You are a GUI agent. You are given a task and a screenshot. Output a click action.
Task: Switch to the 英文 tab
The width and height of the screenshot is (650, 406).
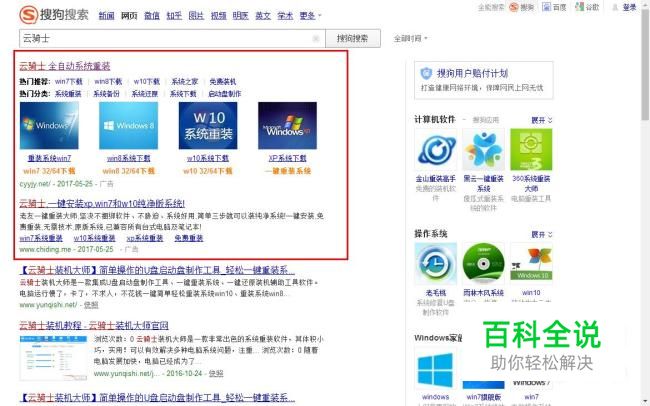263,16
